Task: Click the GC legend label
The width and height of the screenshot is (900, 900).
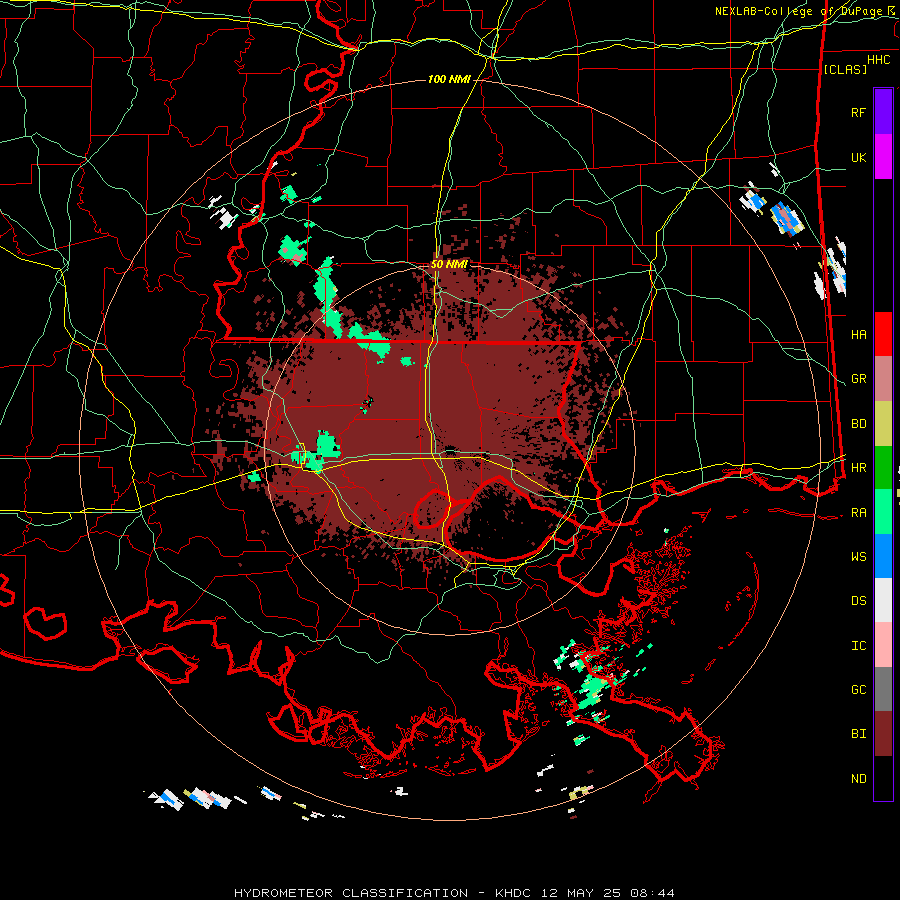Action: point(859,689)
